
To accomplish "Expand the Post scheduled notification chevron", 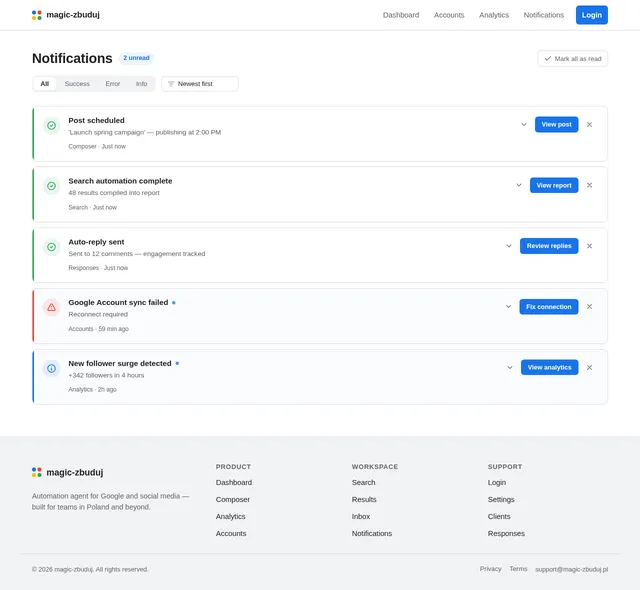I will (524, 124).
